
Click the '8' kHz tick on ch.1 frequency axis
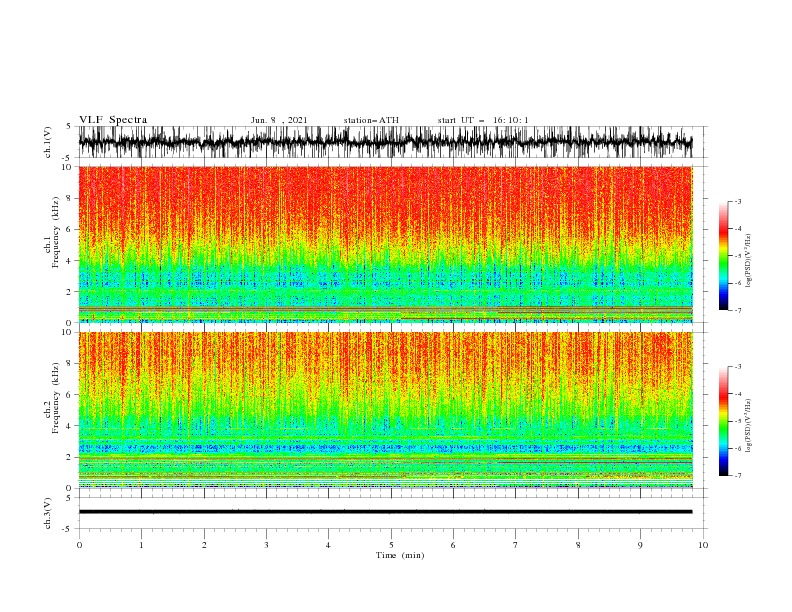click(69, 198)
